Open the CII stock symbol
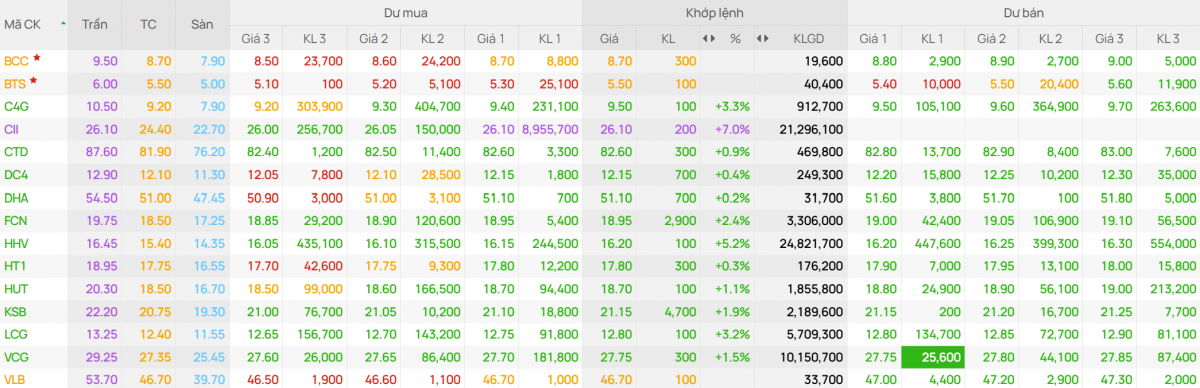Screen dimensions: 1200x388 point(11,129)
